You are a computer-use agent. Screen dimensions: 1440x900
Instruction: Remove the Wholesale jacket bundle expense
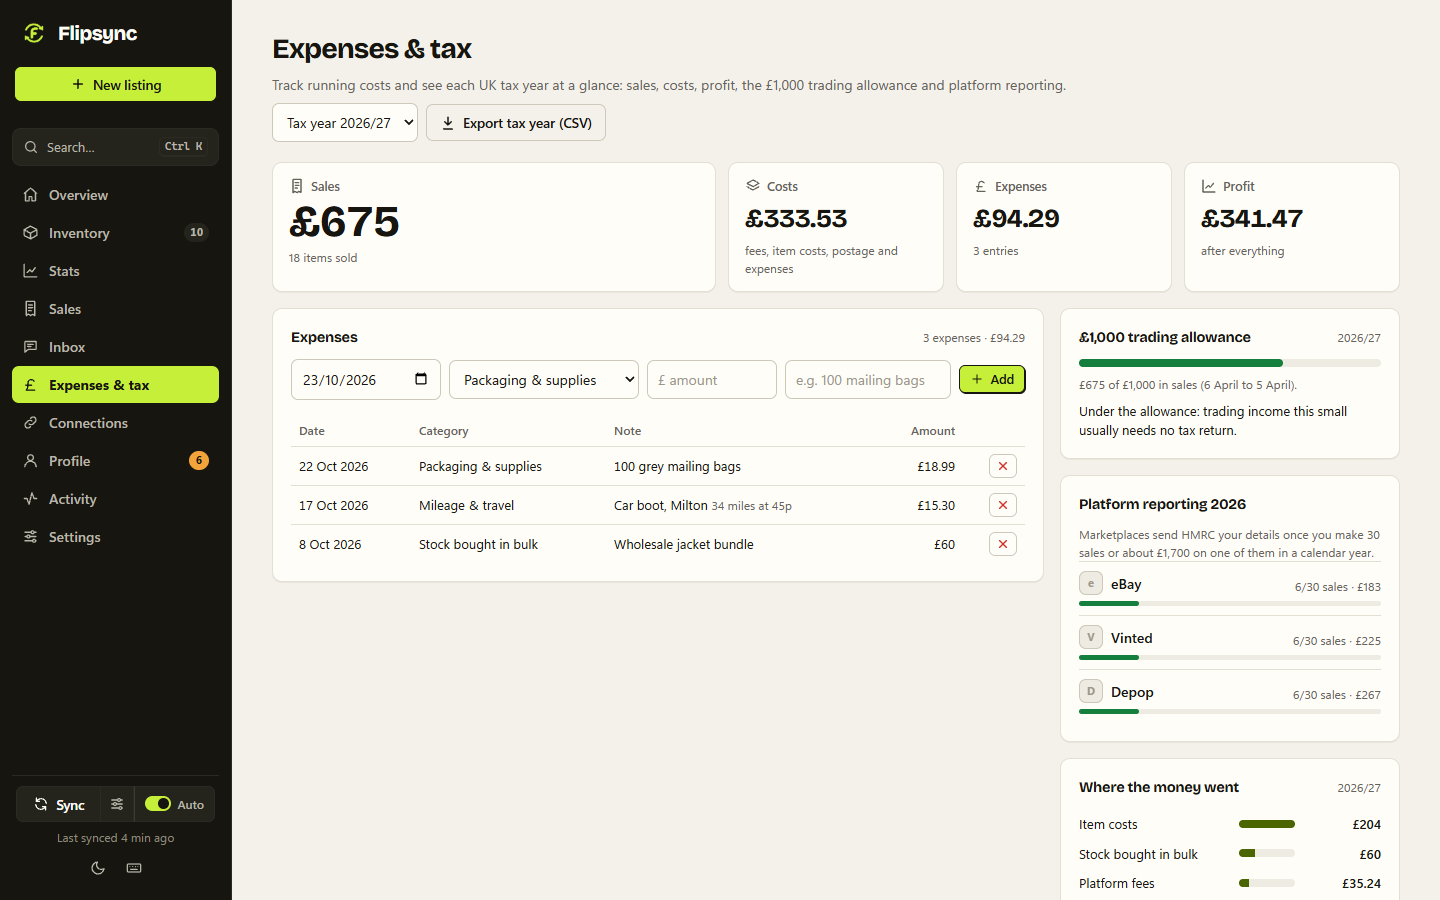1003,544
